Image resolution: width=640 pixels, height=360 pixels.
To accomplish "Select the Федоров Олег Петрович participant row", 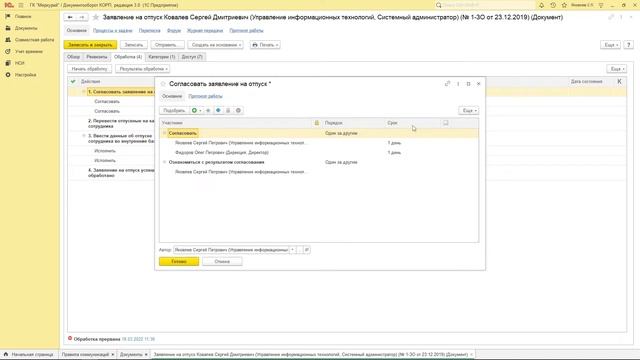I will point(319,153).
